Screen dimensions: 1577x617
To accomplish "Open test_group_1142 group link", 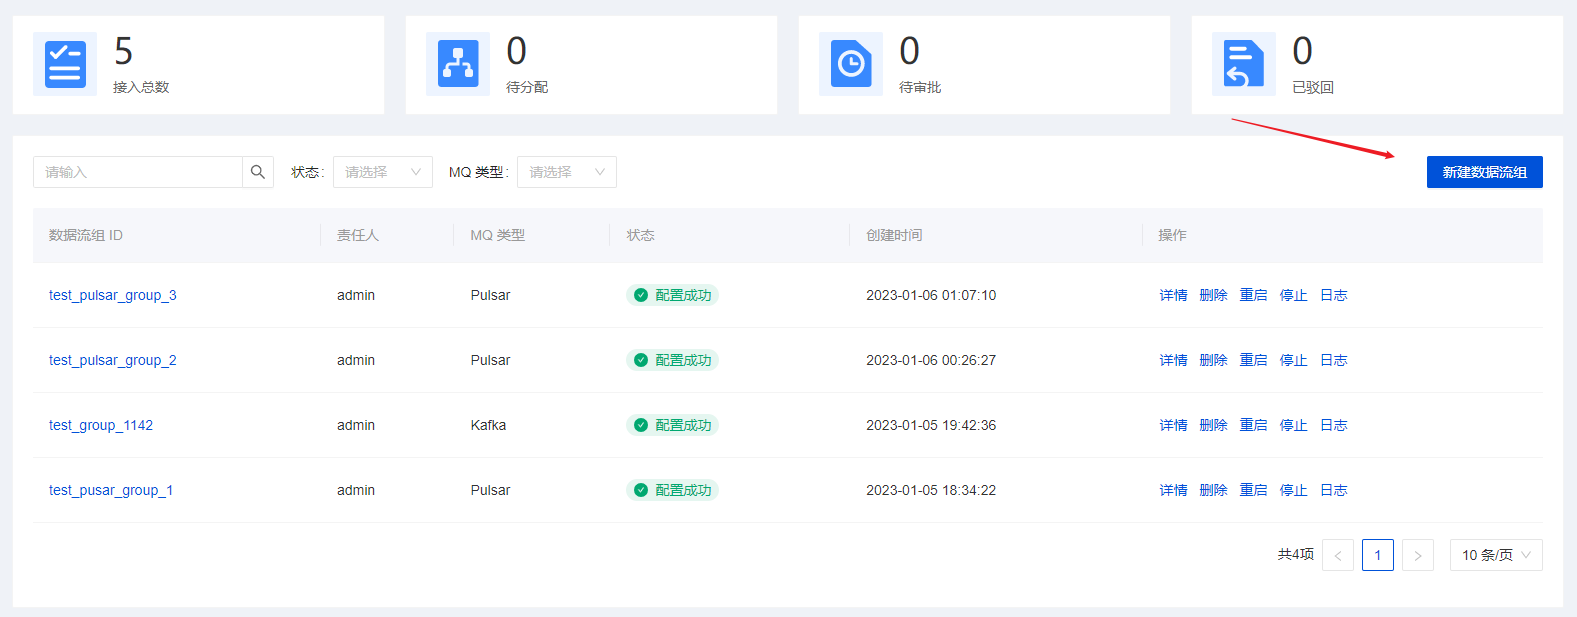I will [x=101, y=425].
